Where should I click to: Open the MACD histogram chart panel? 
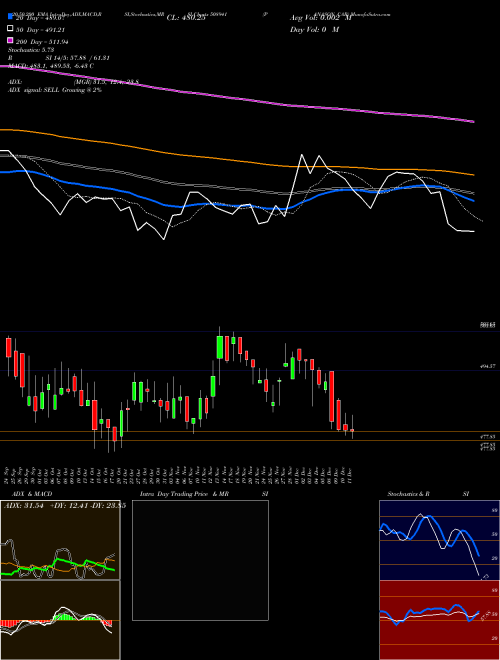coord(60,620)
